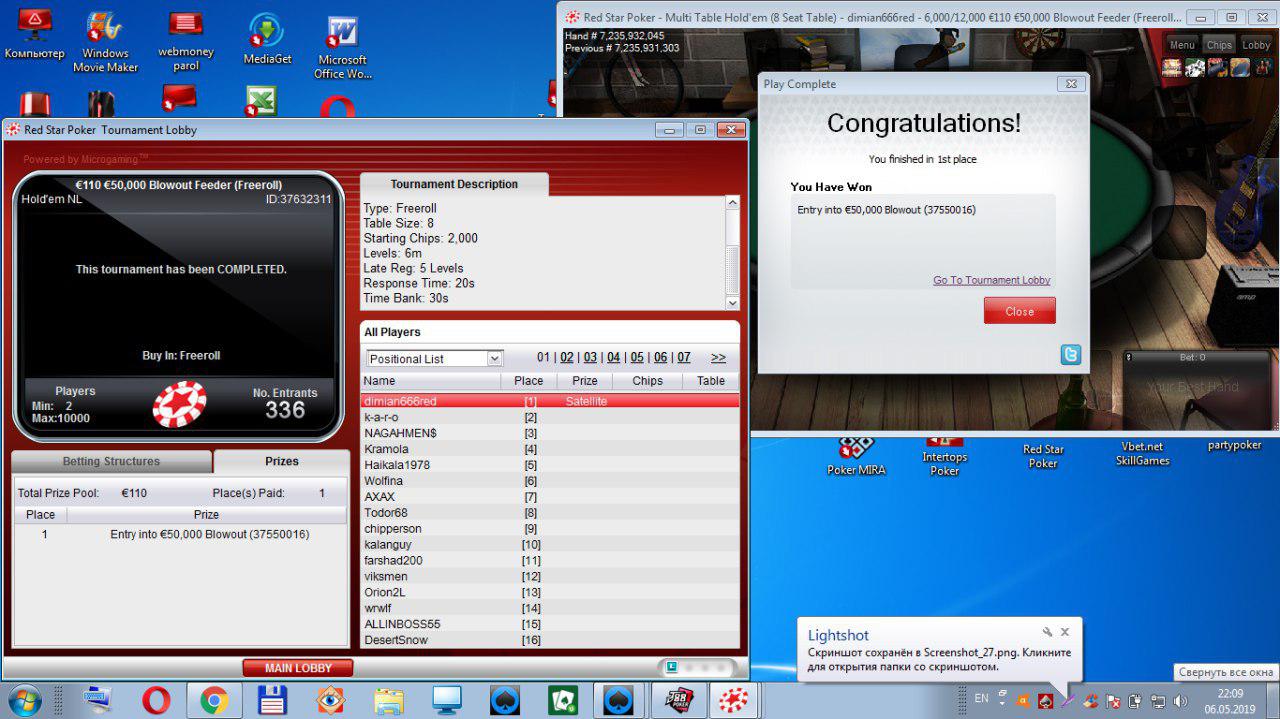
Task: Click the Lightshot screenshot saved notification
Action: pos(939,651)
